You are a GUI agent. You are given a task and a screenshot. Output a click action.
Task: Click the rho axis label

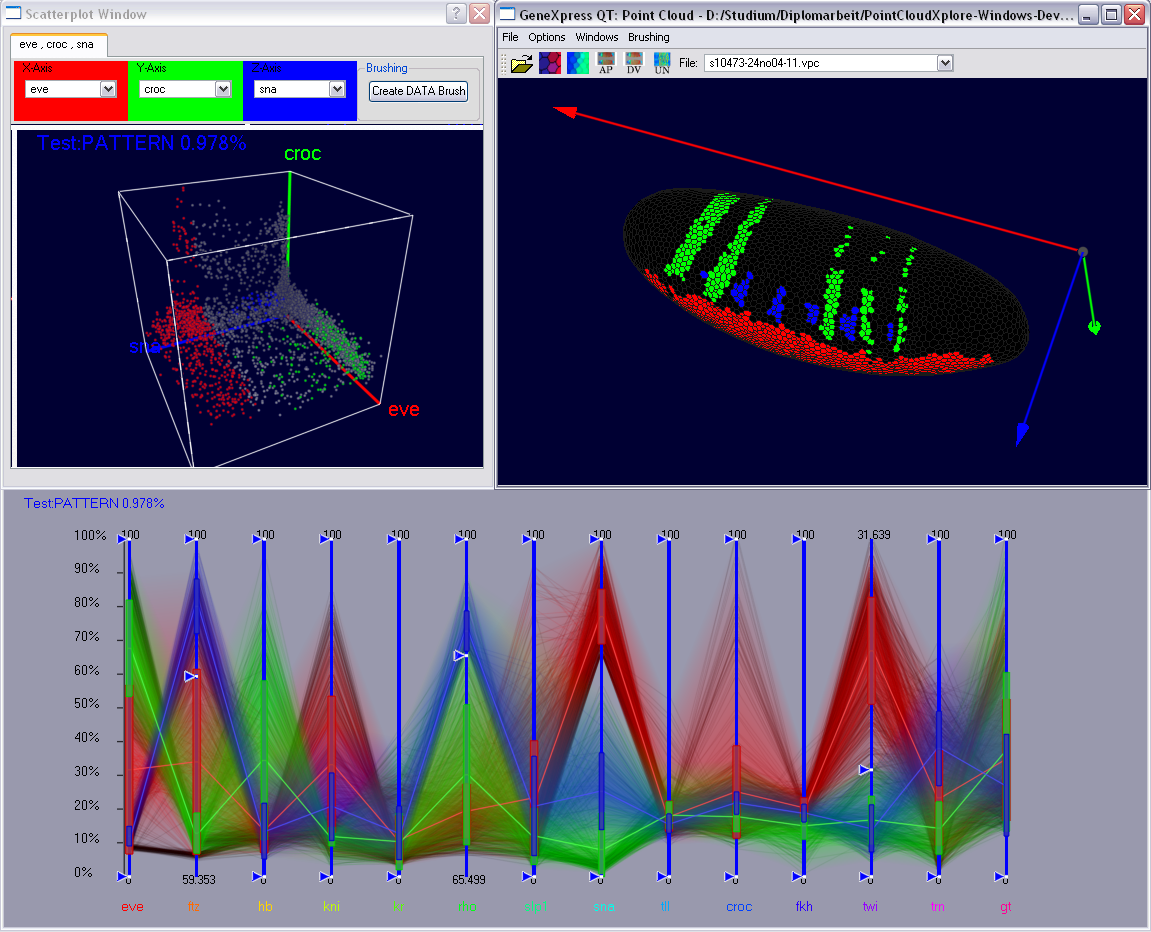[x=468, y=907]
